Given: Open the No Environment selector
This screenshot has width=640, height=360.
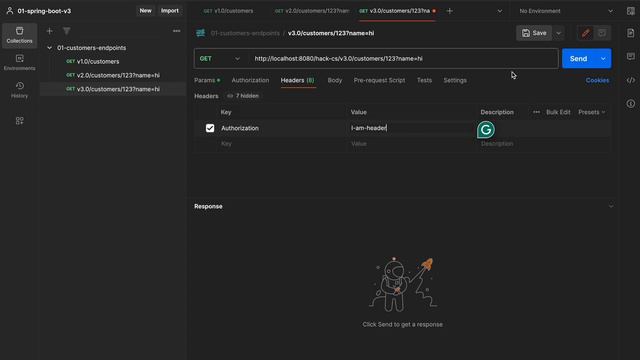Looking at the screenshot, I should [x=565, y=11].
